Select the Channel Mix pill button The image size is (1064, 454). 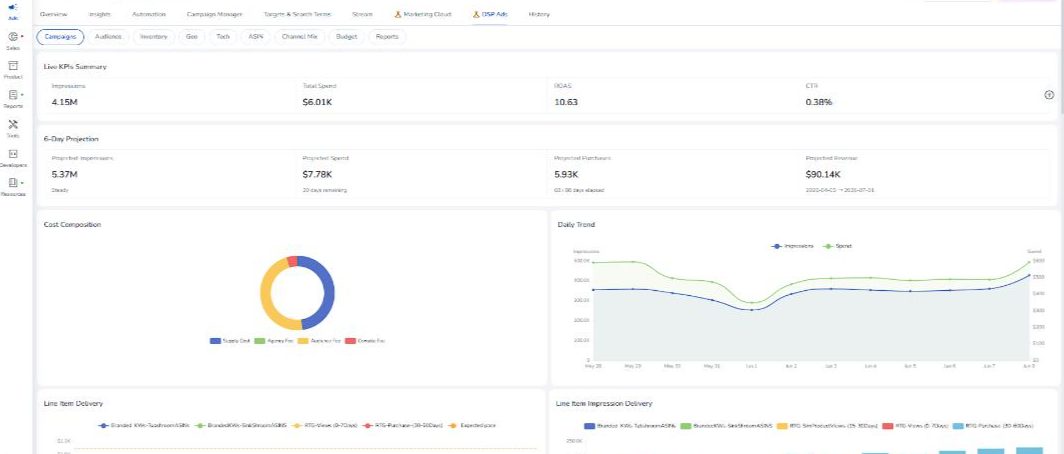click(x=300, y=37)
